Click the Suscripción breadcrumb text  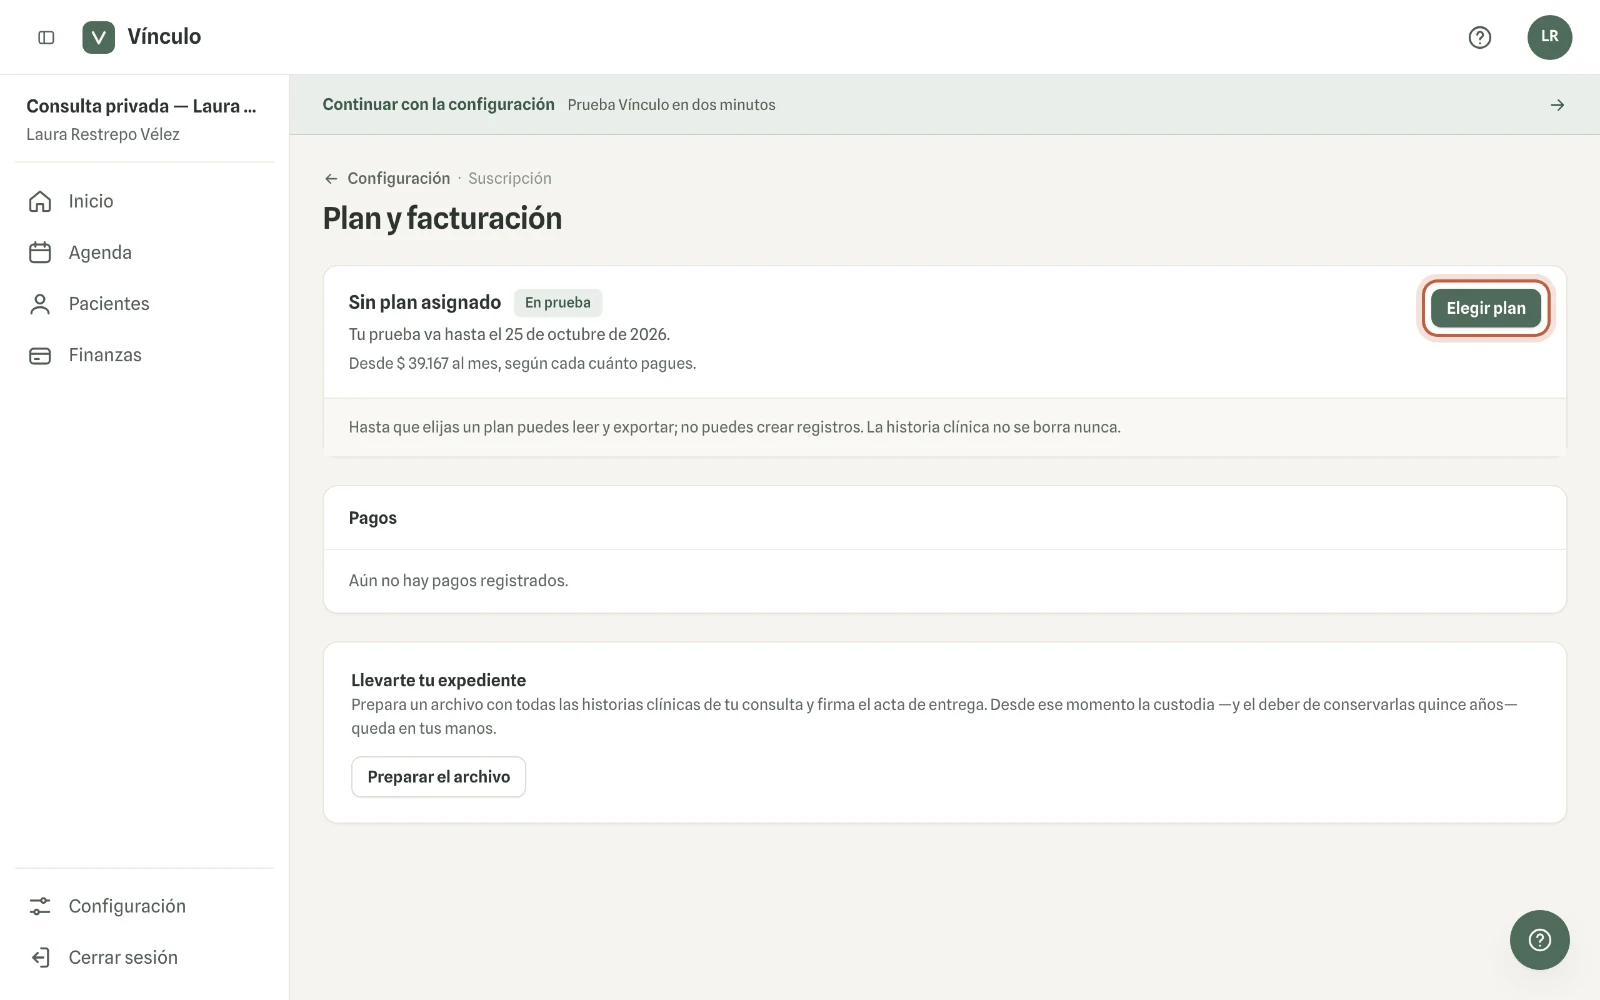(x=510, y=179)
